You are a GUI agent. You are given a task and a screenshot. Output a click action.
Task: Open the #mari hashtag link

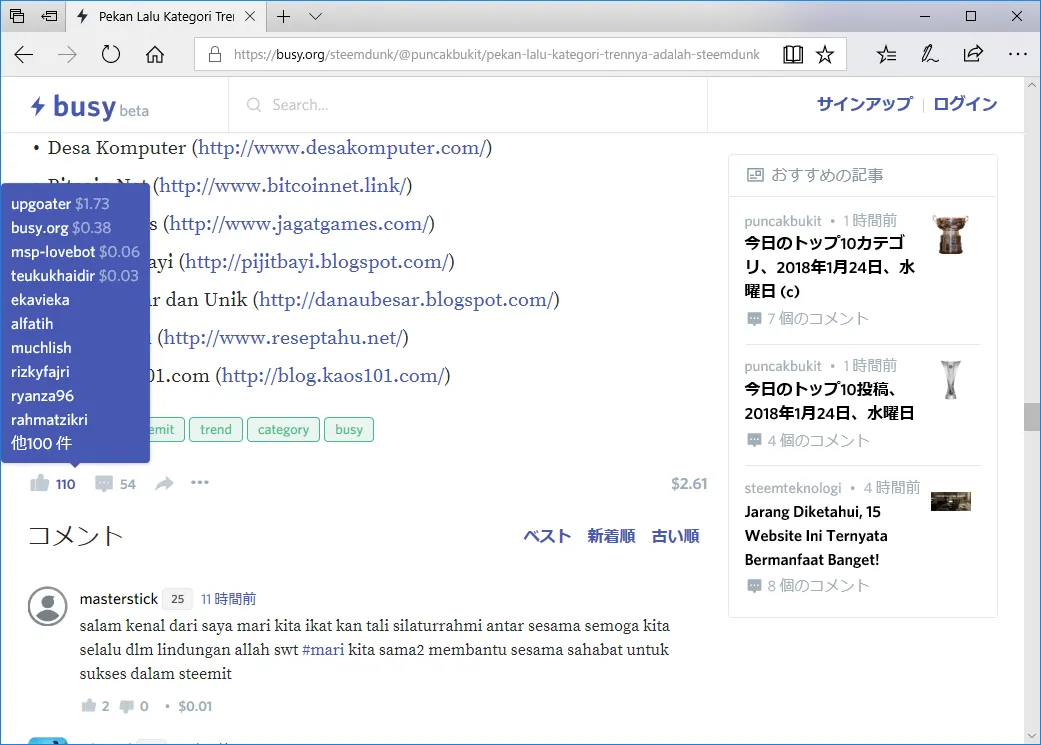coord(323,649)
